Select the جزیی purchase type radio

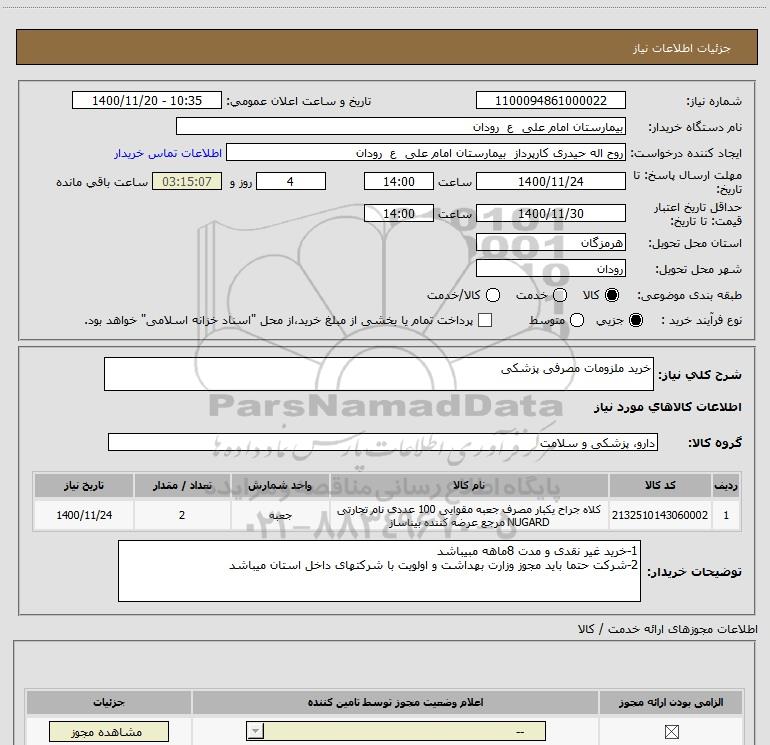click(x=636, y=320)
